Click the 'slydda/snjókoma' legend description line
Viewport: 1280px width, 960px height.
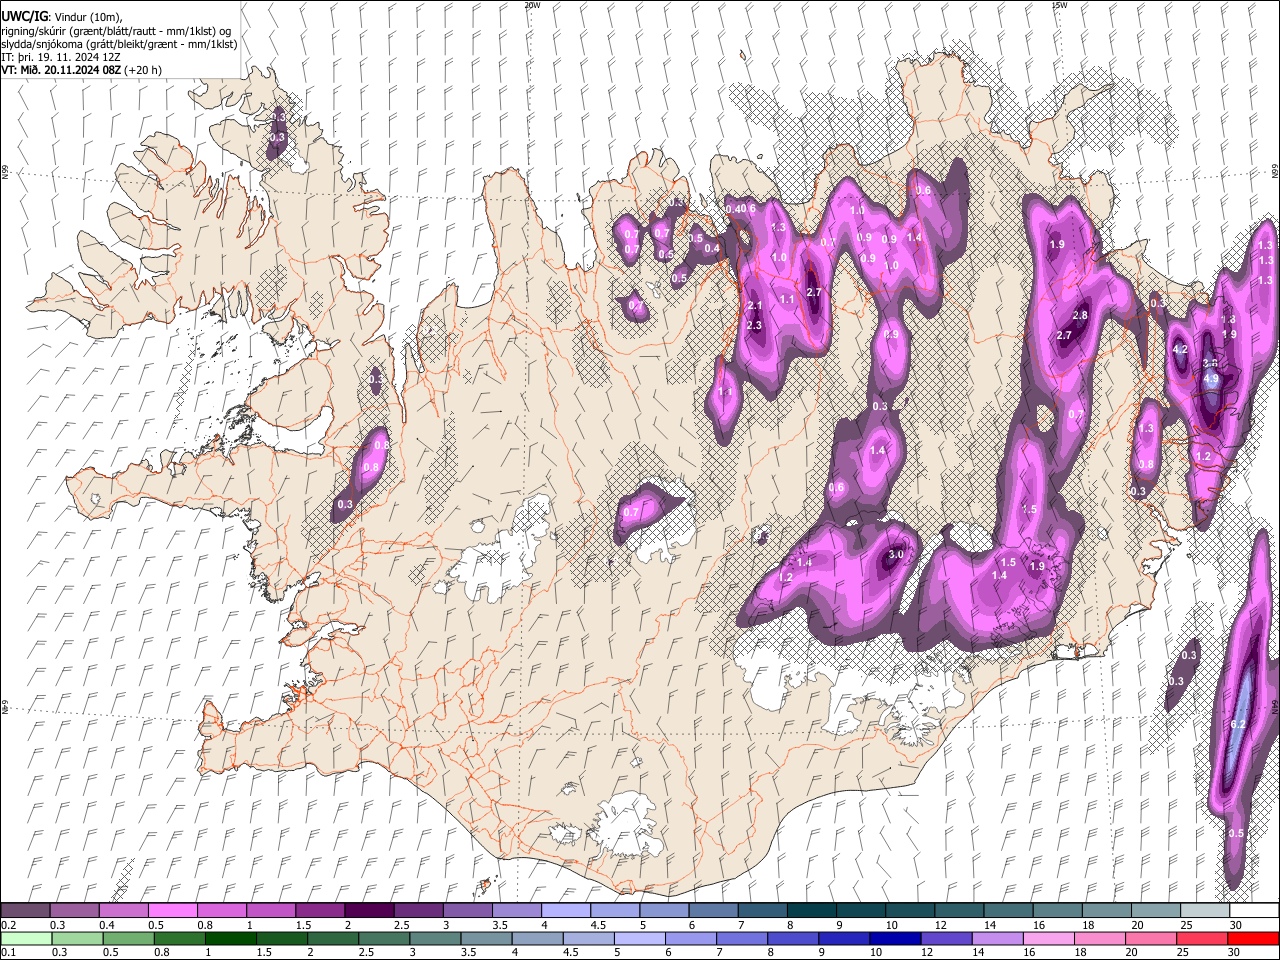coord(119,44)
